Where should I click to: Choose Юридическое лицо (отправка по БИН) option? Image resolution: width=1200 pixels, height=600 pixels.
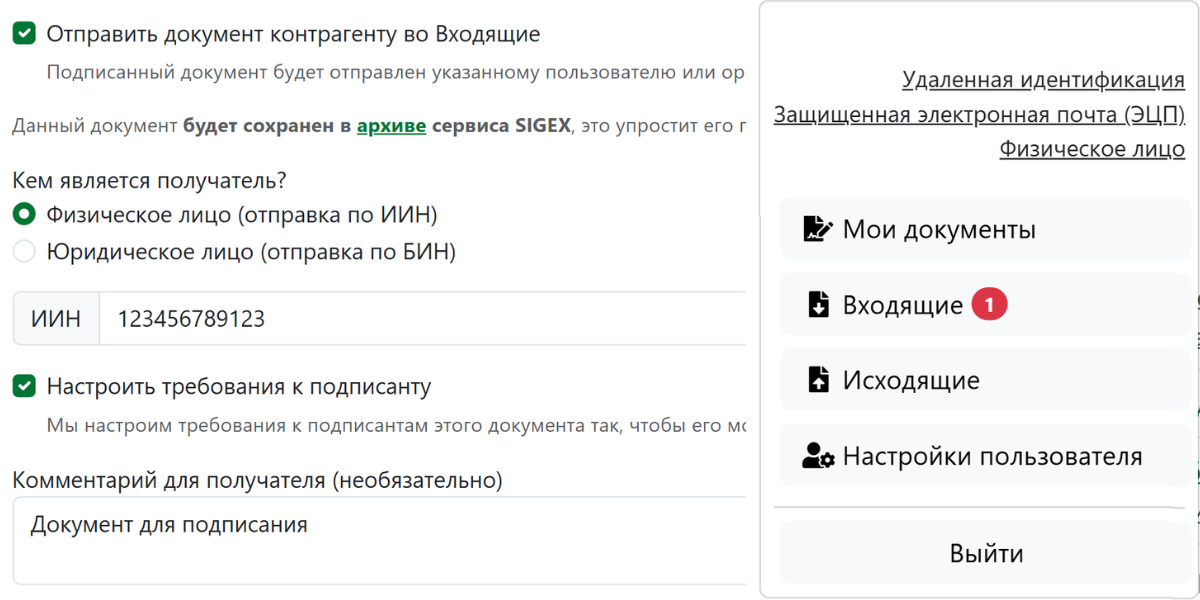pyautogui.click(x=24, y=252)
